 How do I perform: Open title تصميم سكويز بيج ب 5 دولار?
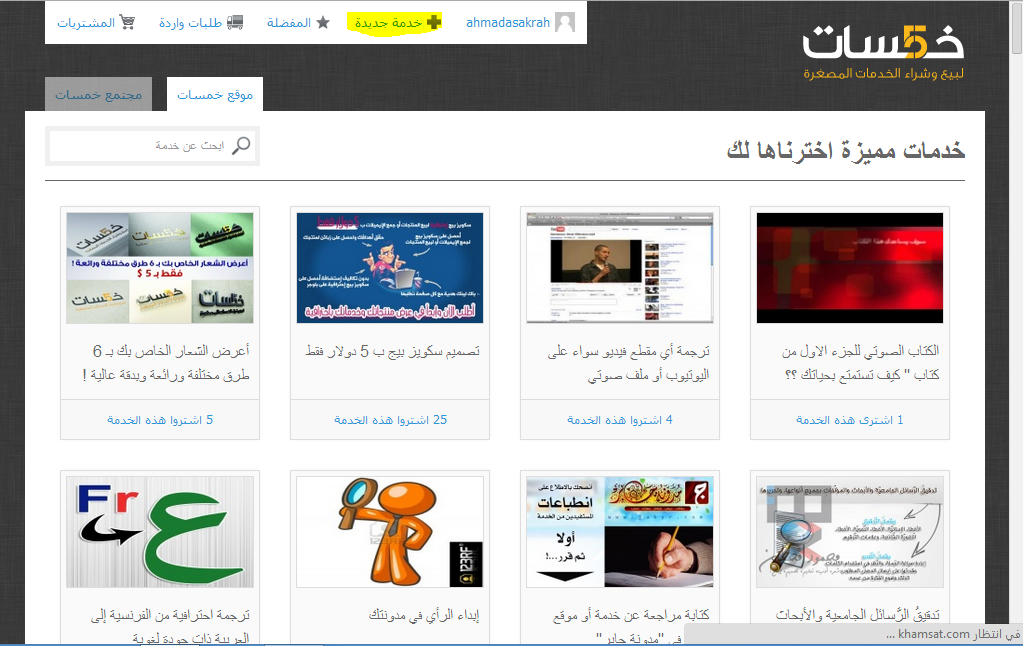click(x=393, y=351)
